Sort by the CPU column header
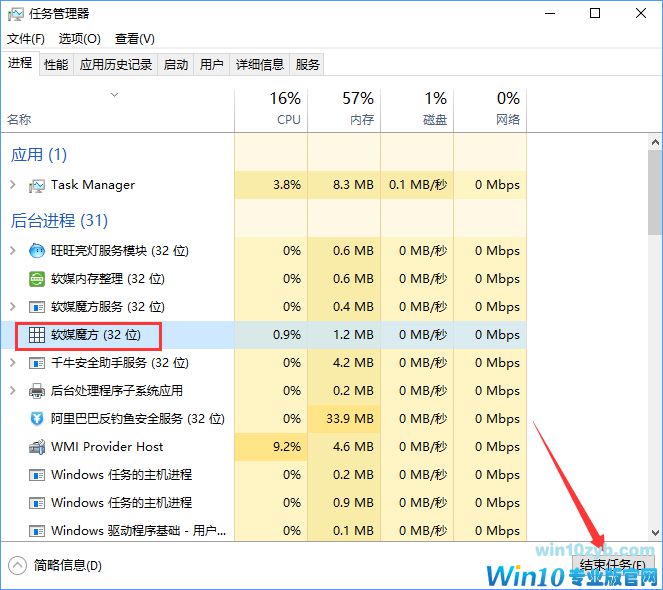This screenshot has width=663, height=590. (x=271, y=108)
